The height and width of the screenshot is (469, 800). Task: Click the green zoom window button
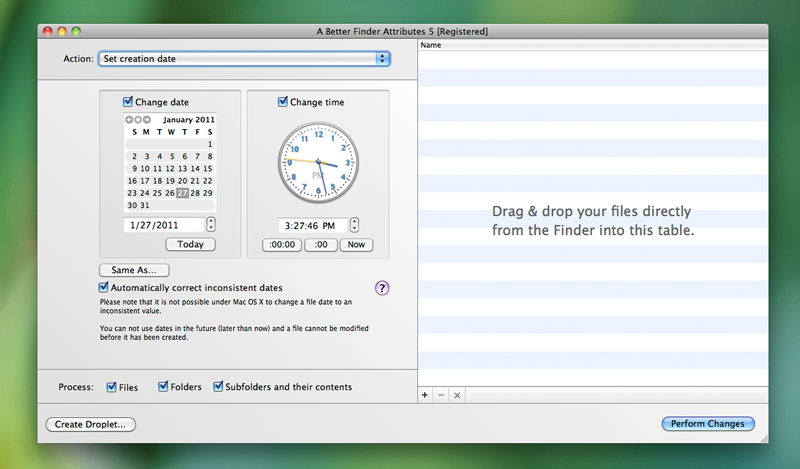coord(76,31)
